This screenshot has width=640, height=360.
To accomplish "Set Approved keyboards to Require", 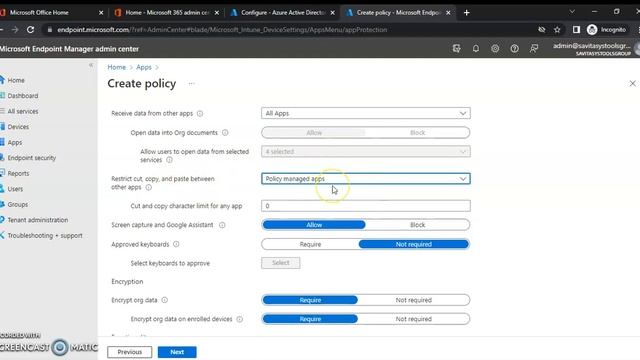I will tap(310, 244).
